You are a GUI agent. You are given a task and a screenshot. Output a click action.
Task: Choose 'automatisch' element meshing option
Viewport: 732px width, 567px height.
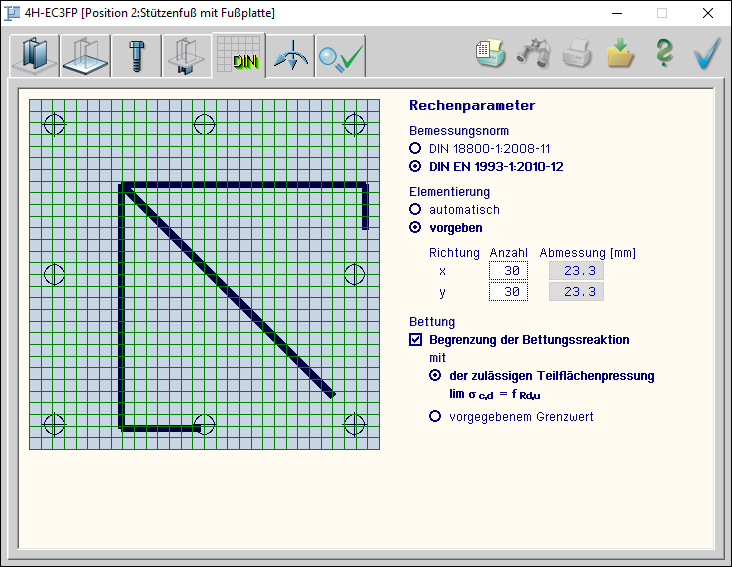416,210
